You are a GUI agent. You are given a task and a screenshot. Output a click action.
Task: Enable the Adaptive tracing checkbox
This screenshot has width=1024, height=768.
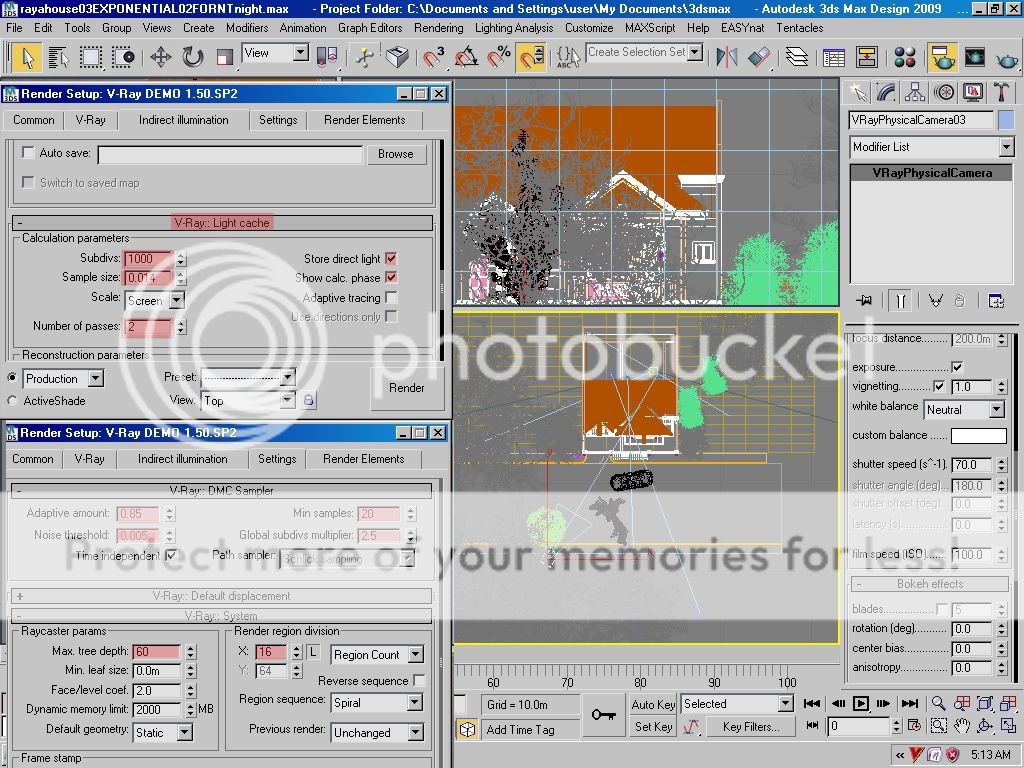391,297
